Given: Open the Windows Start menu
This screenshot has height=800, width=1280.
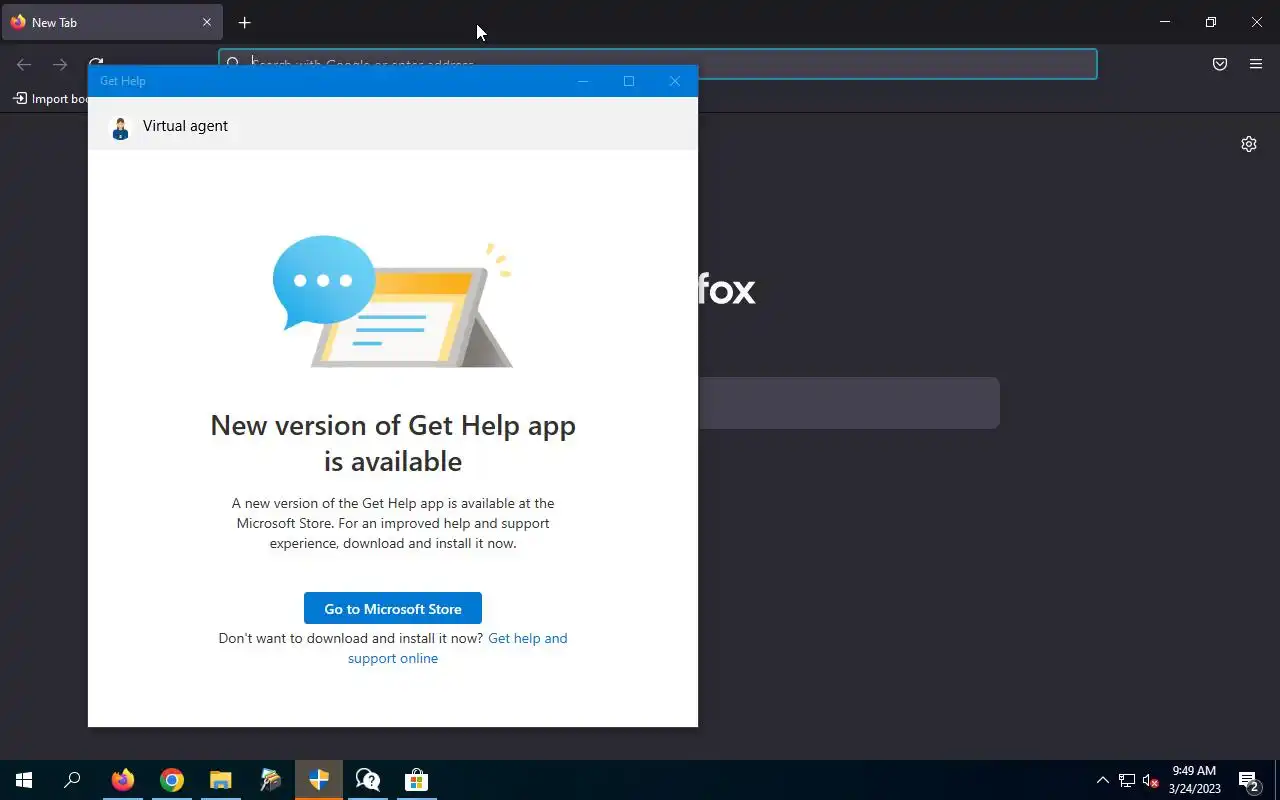Looking at the screenshot, I should (24, 780).
